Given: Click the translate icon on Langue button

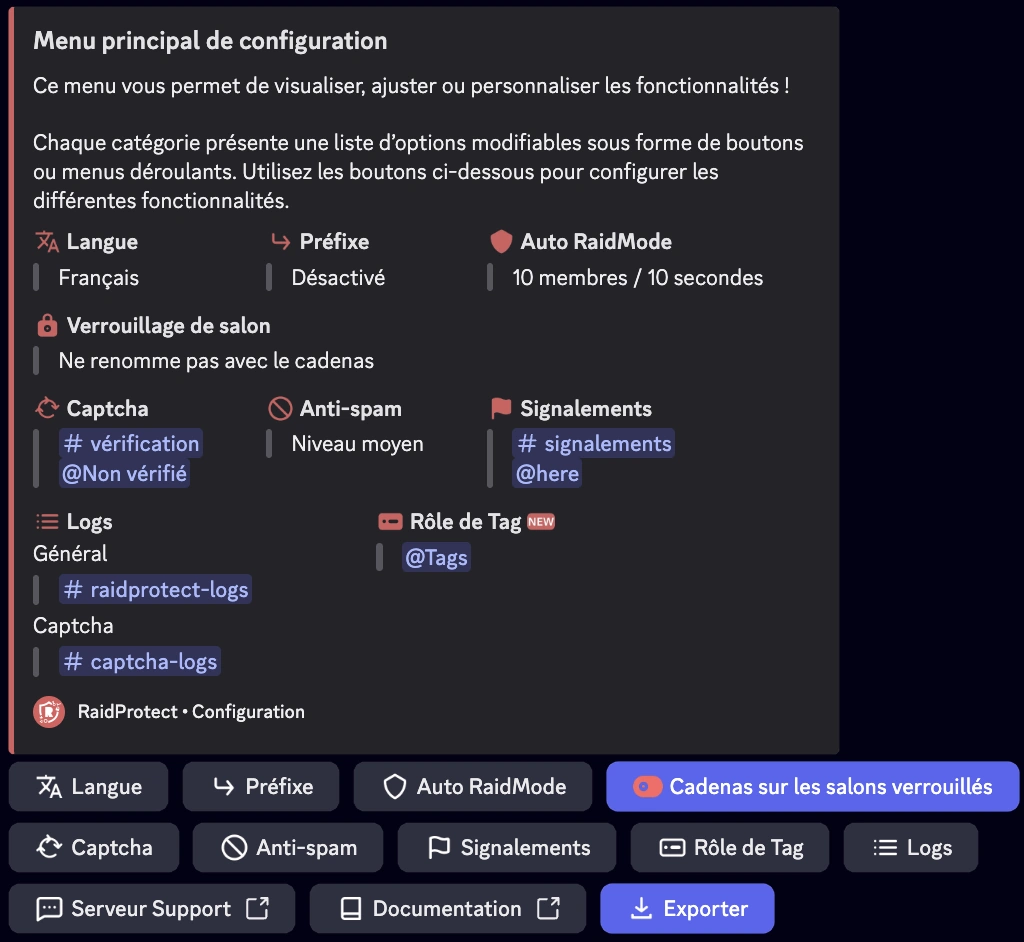Looking at the screenshot, I should click(49, 787).
